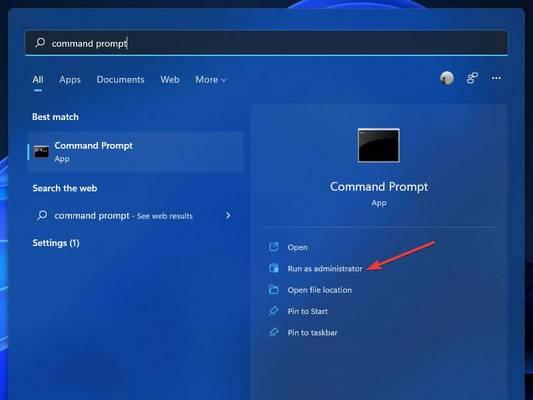Click the folder icon for Open file location

click(274, 290)
